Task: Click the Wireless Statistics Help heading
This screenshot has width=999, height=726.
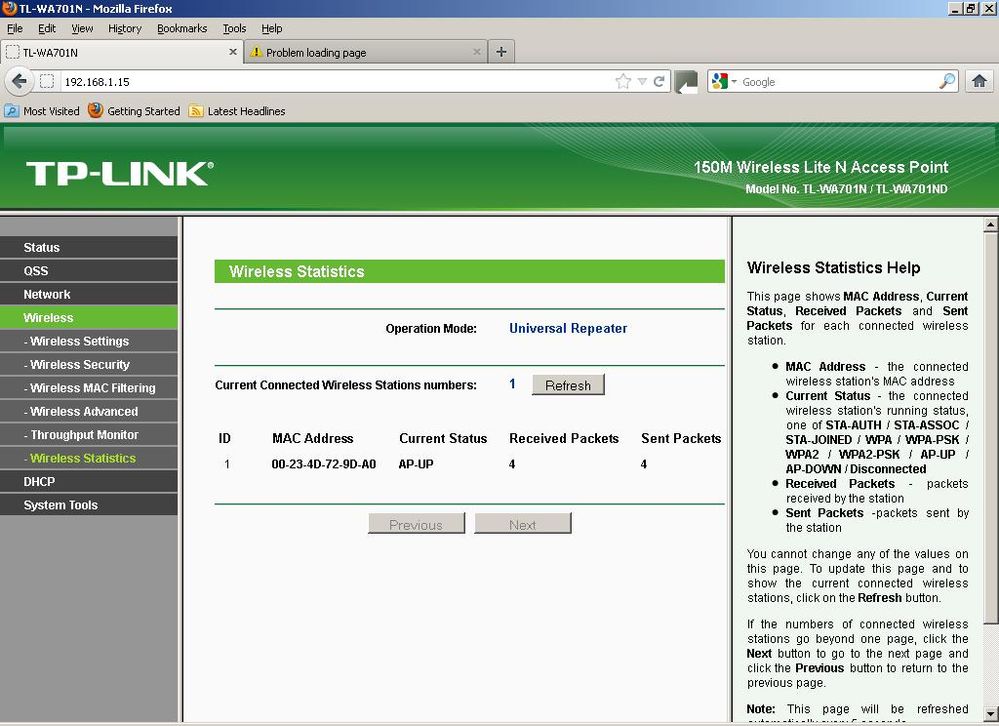Action: click(x=833, y=267)
